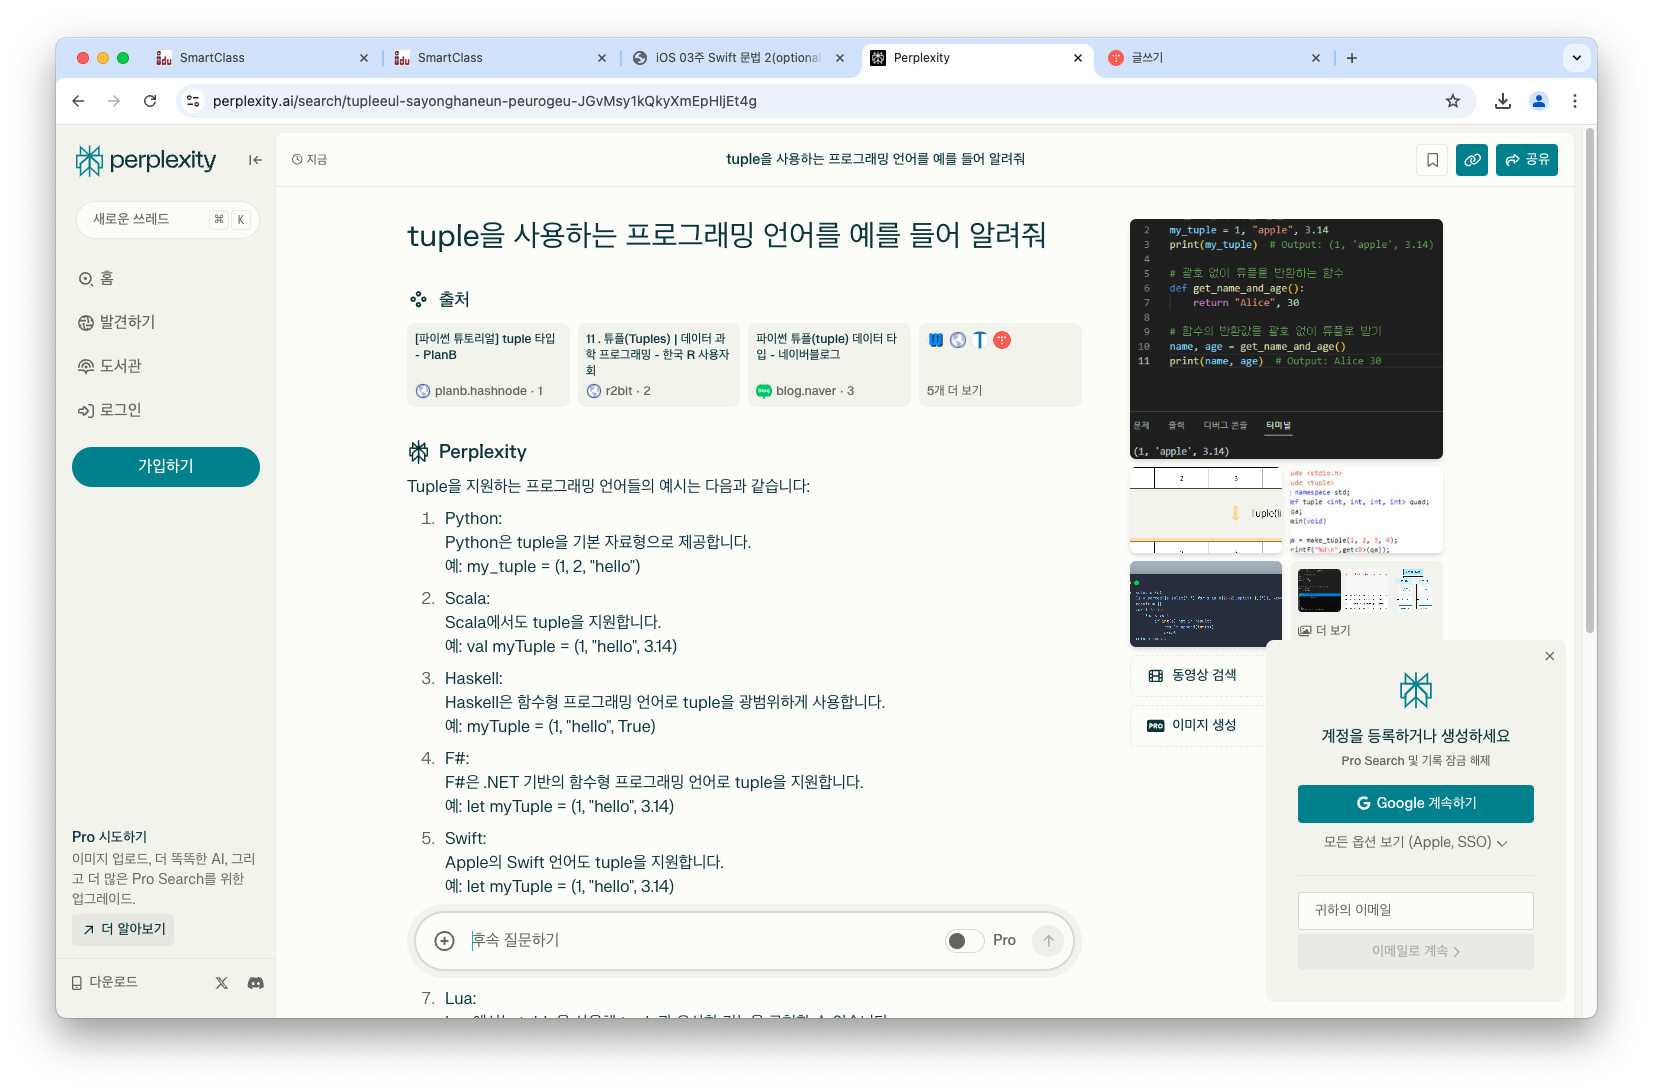Go back in browser history
The height and width of the screenshot is (1092, 1653).
pyautogui.click(x=78, y=101)
